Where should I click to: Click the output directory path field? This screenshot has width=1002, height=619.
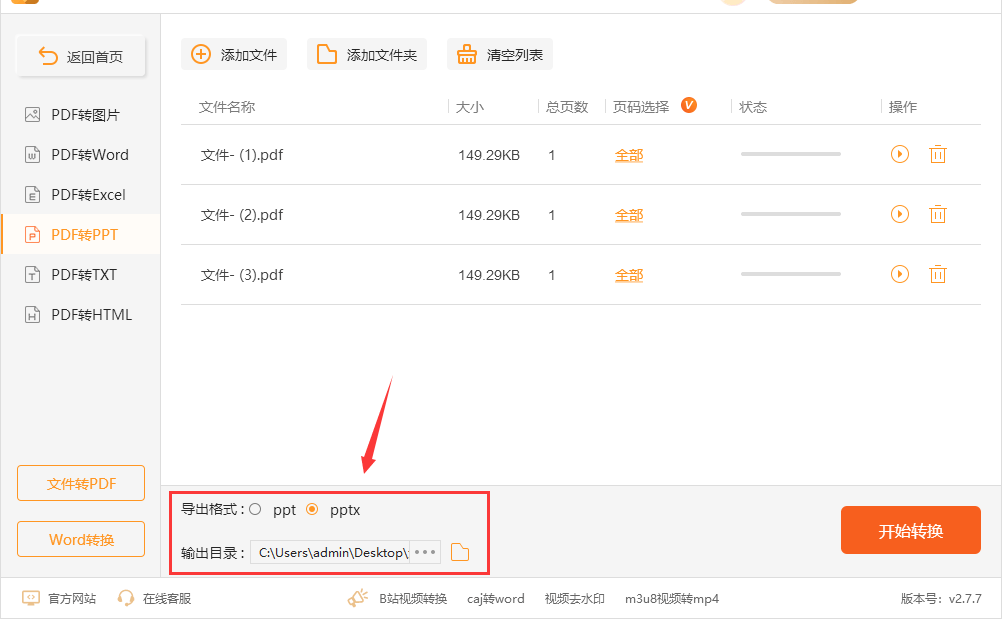coord(330,552)
